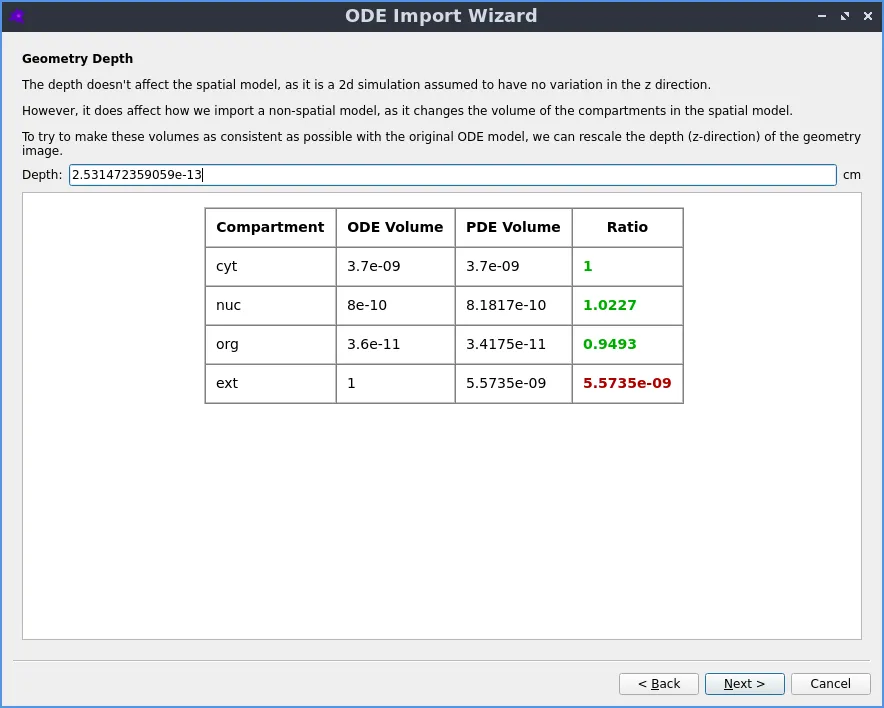Click the ext PDE volume 5.5735e-09
Viewport: 884px width, 708px height.
(513, 383)
